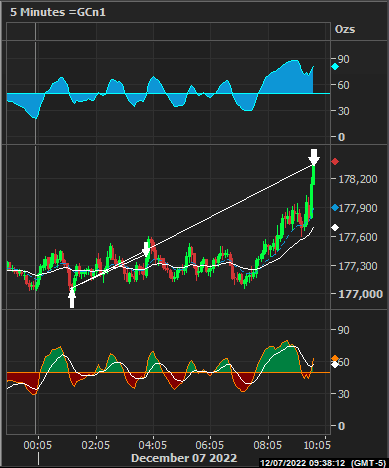Click the 08:05 time axis label

pos(267,445)
